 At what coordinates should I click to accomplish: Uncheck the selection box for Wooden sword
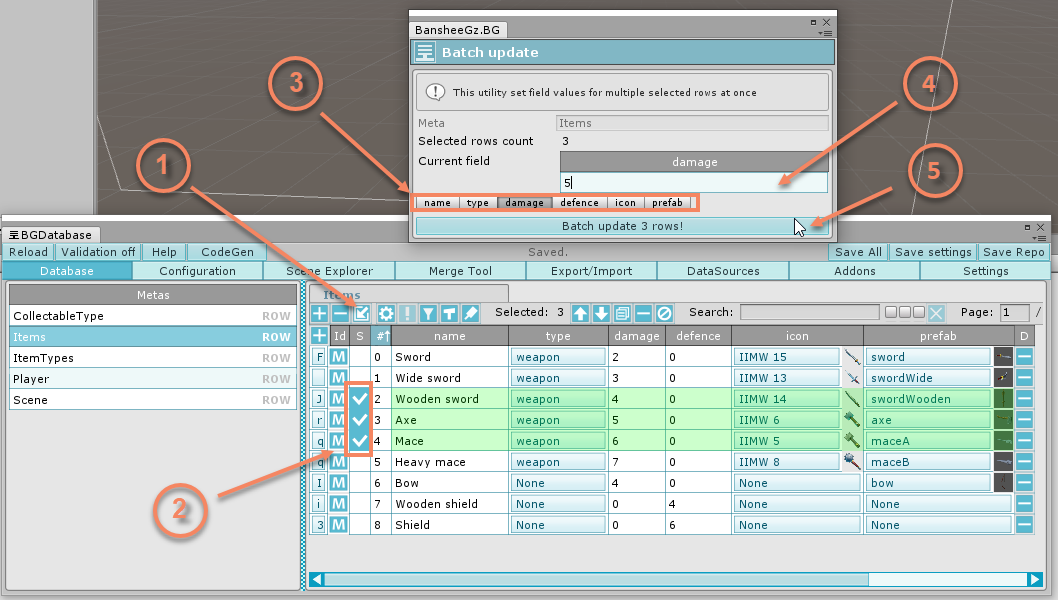click(x=360, y=399)
